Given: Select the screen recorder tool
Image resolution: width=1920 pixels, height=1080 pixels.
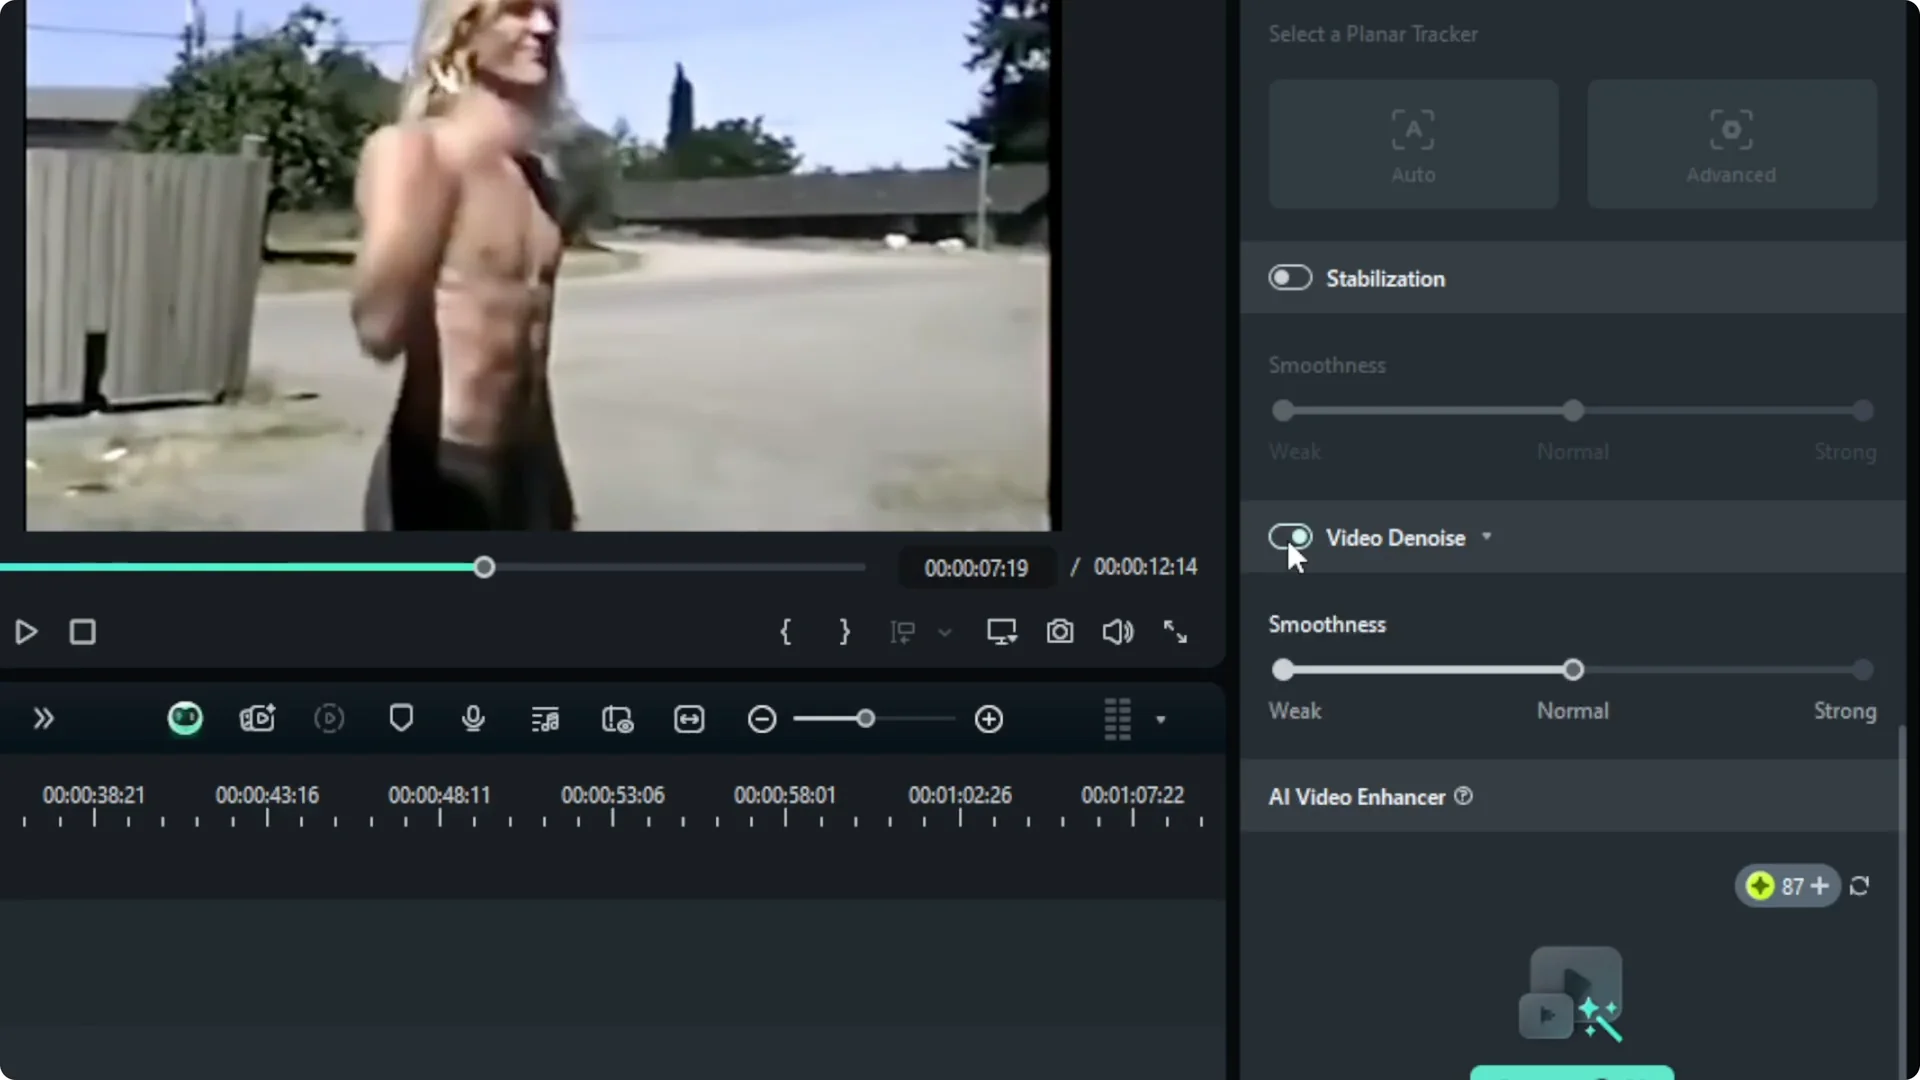Looking at the screenshot, I should click(x=258, y=718).
